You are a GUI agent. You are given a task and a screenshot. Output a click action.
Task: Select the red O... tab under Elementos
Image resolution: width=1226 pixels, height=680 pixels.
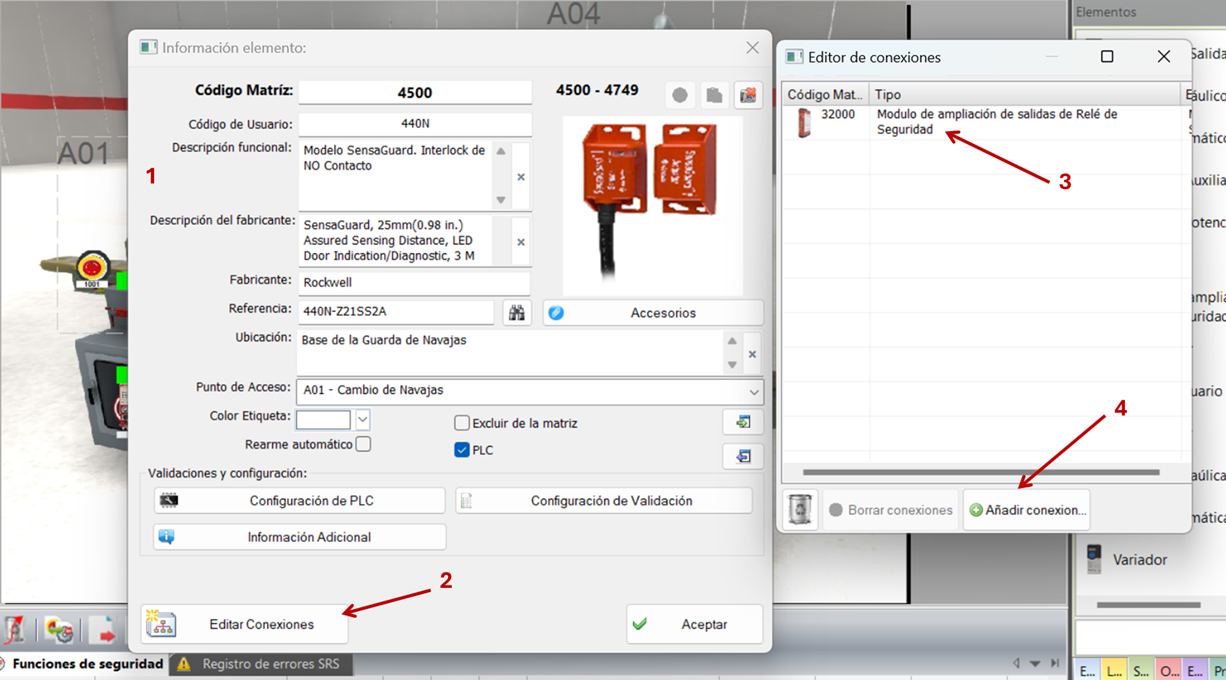[1168, 670]
